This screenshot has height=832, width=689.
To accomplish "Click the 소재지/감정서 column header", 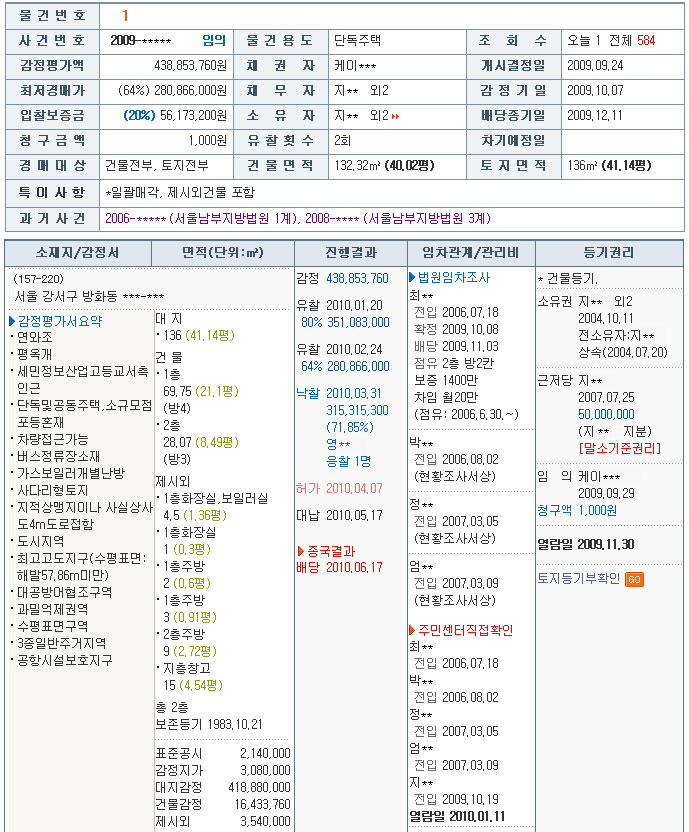I will coord(78,253).
